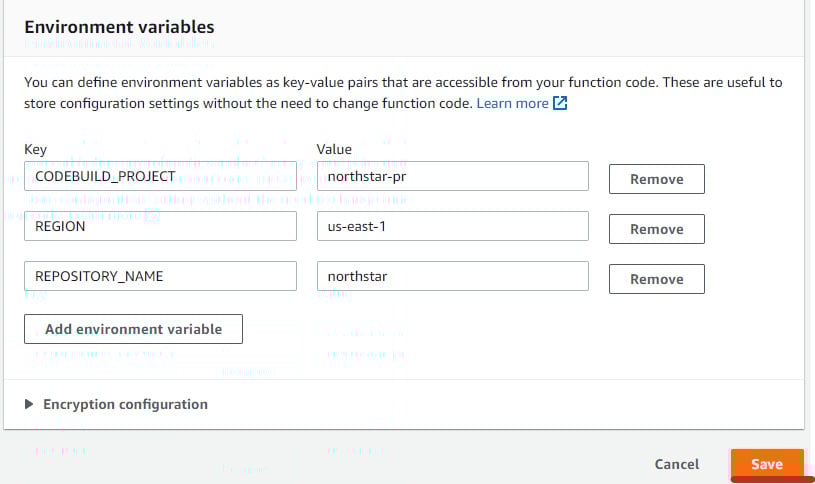
Task: Save the environment variables
Action: point(767,464)
